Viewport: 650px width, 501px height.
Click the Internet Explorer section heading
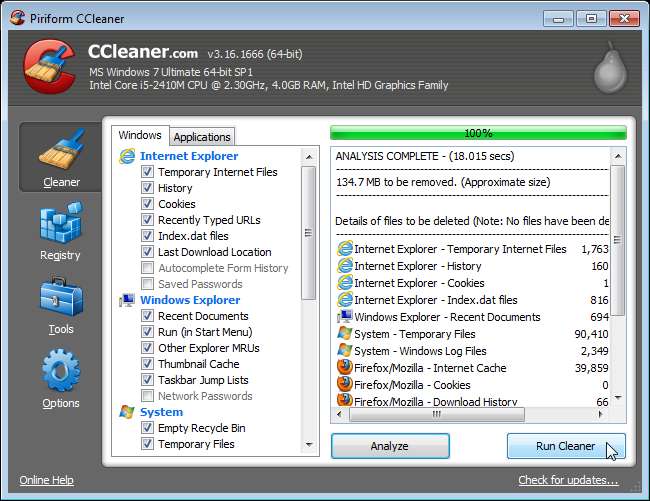point(189,156)
